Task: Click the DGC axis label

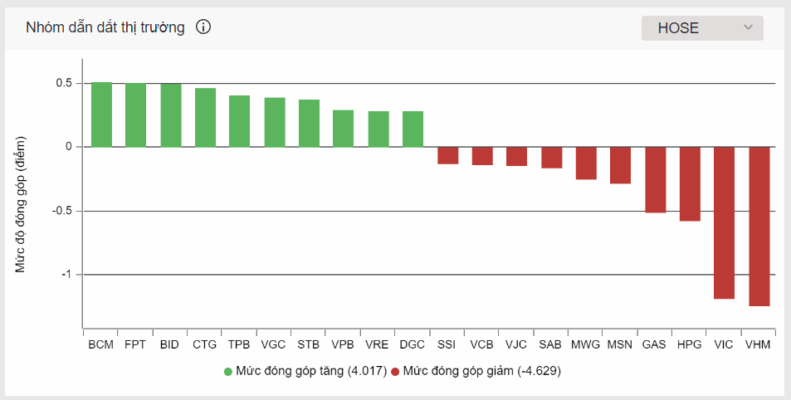Action: click(413, 345)
